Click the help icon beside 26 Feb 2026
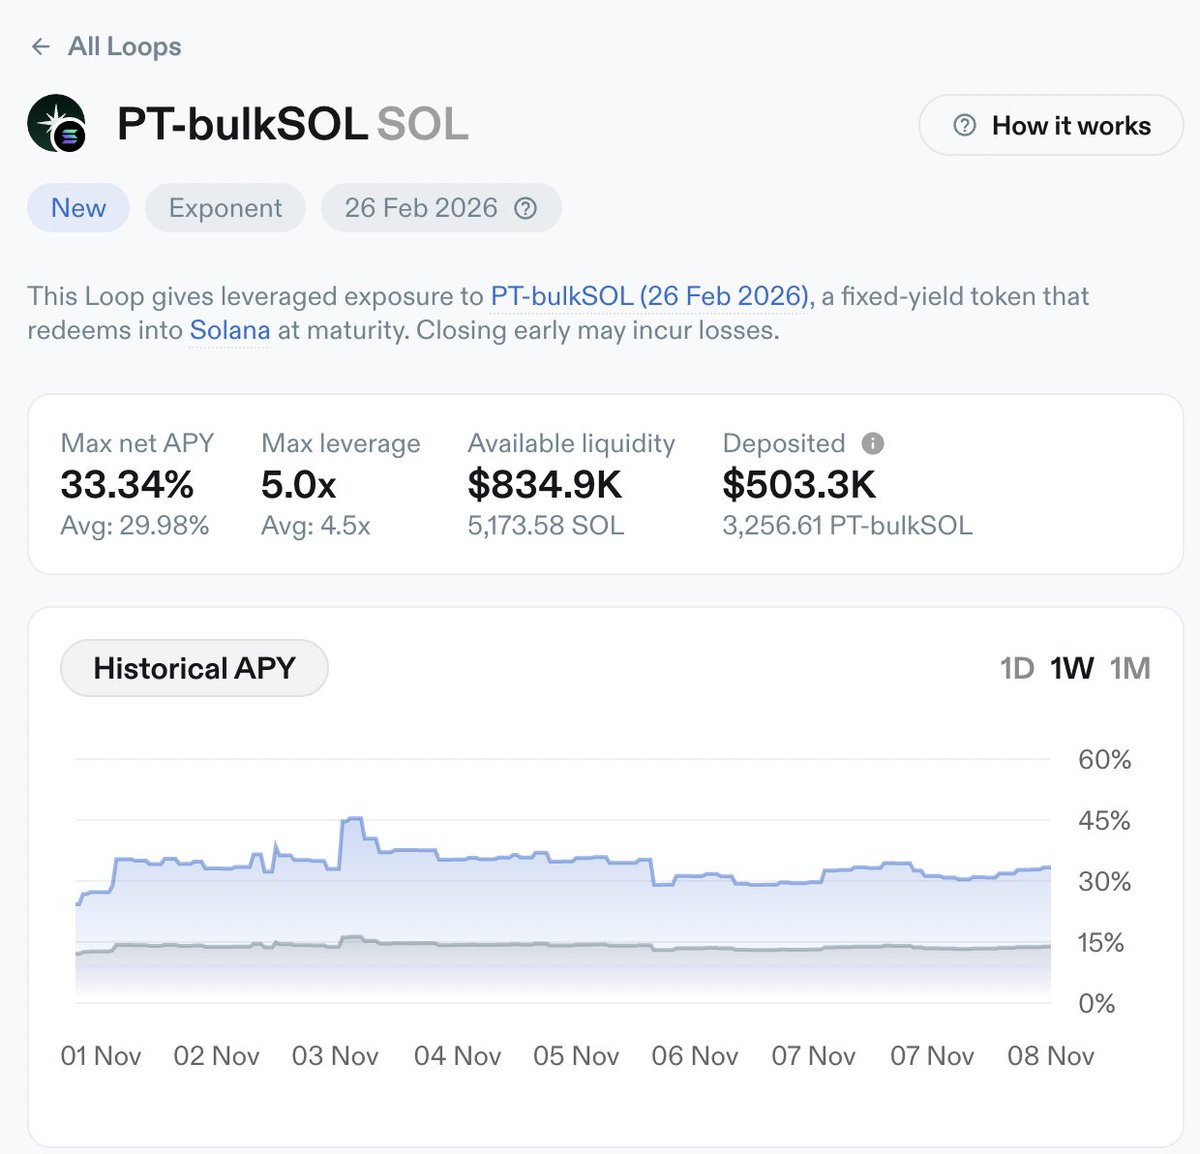The height and width of the screenshot is (1154, 1200). (525, 208)
